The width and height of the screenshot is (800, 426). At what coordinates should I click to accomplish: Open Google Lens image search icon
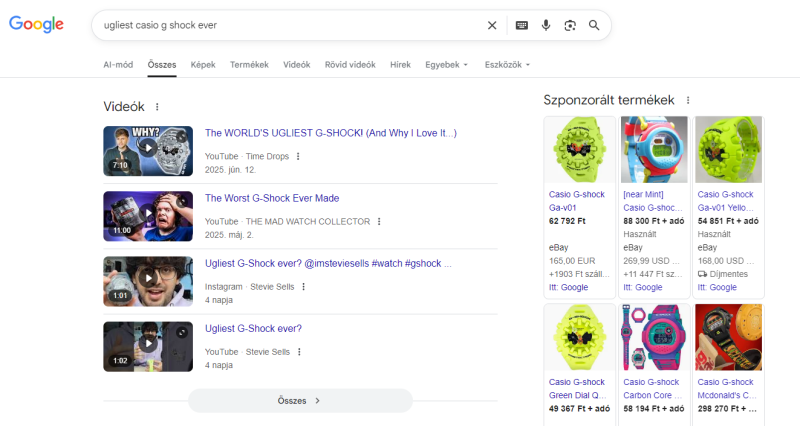570,25
